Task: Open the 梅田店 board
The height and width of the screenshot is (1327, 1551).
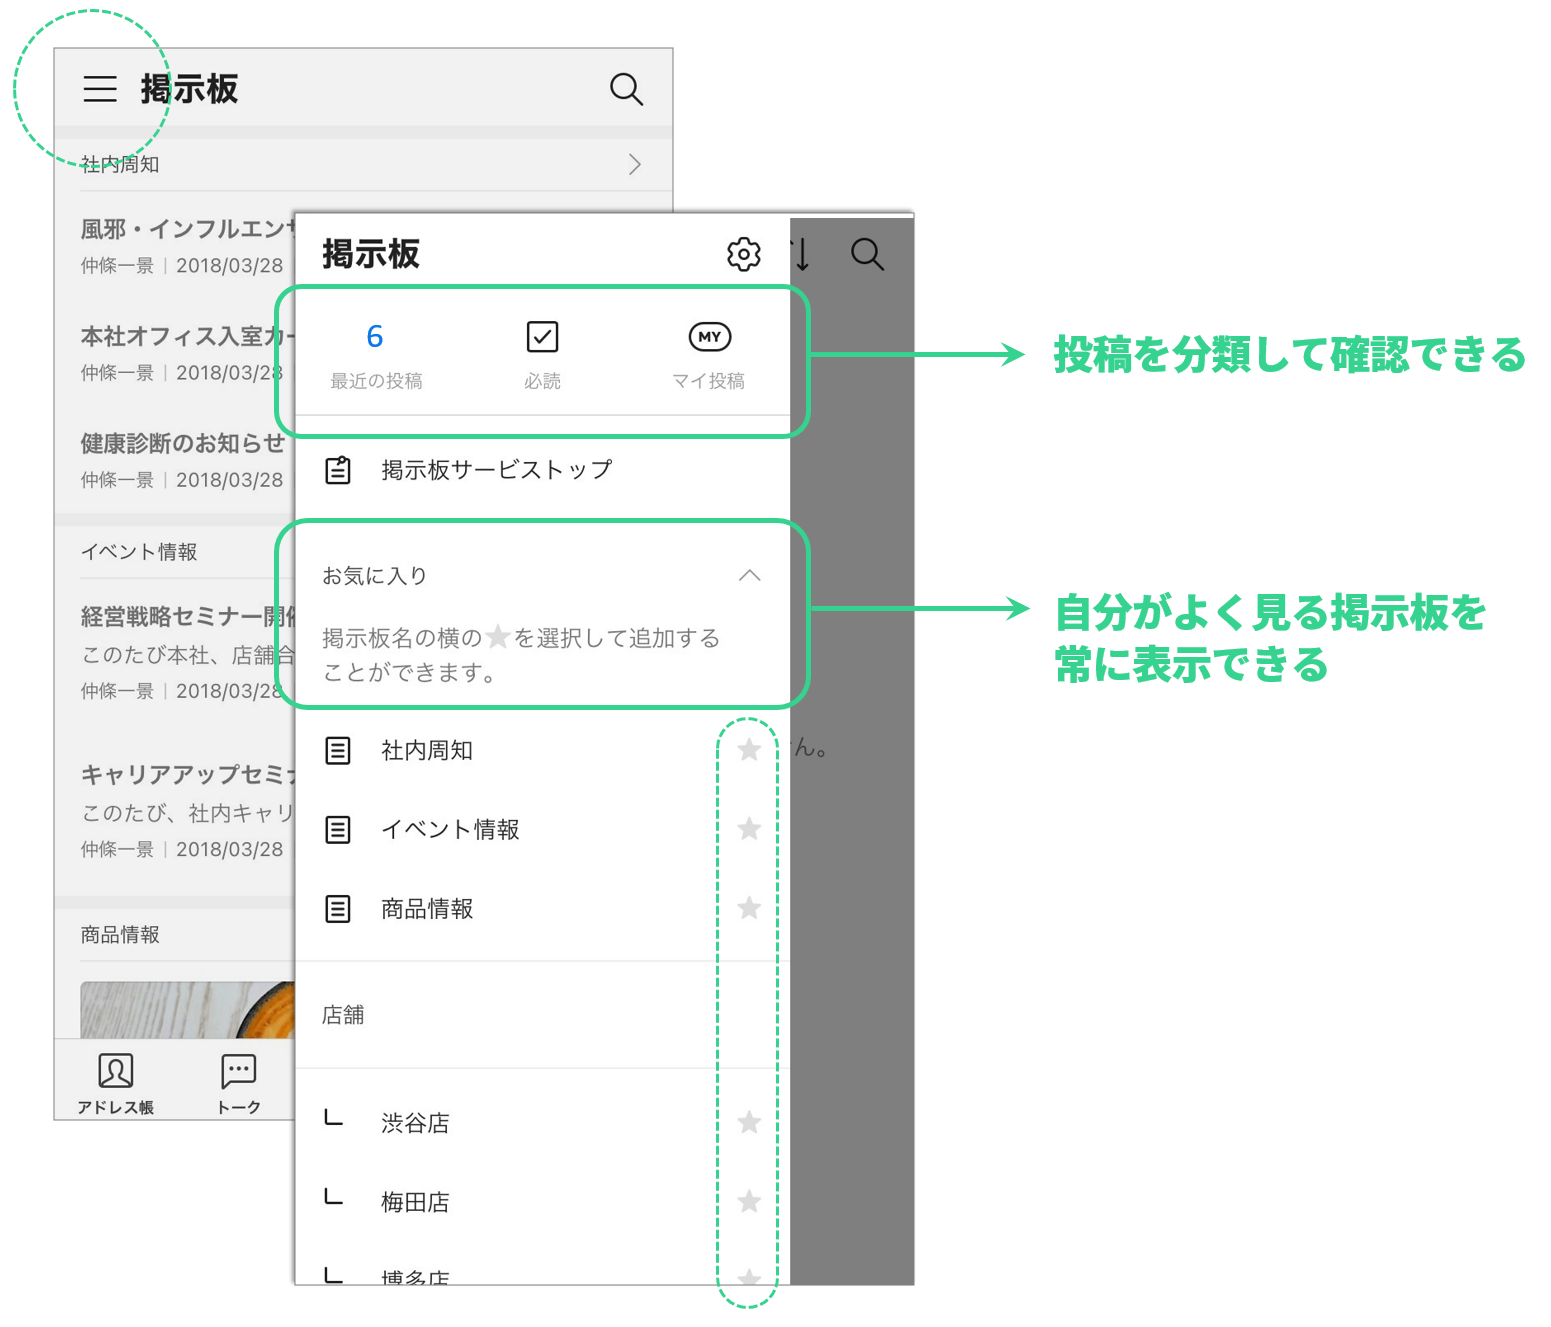Action: [415, 1202]
